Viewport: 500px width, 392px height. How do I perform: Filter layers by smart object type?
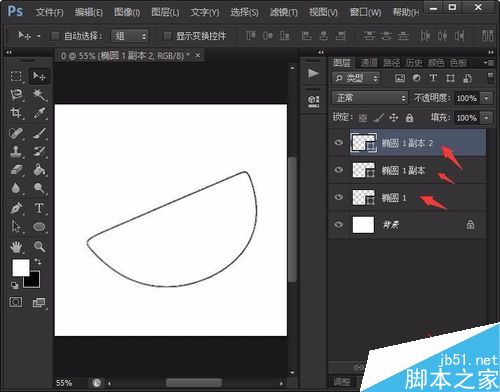[467, 78]
